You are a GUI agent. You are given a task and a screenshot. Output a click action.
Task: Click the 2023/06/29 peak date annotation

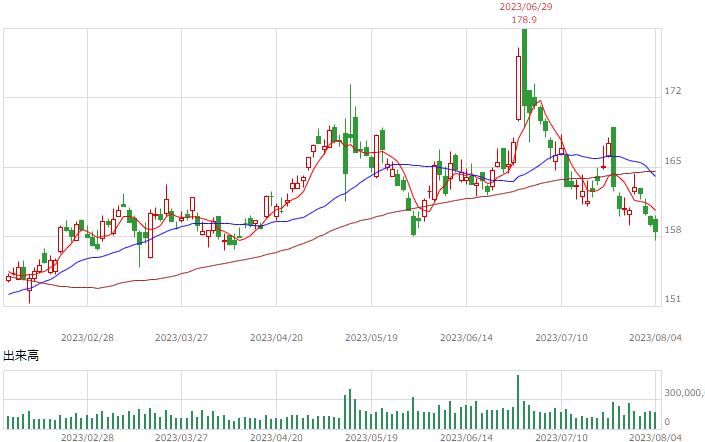[526, 7]
